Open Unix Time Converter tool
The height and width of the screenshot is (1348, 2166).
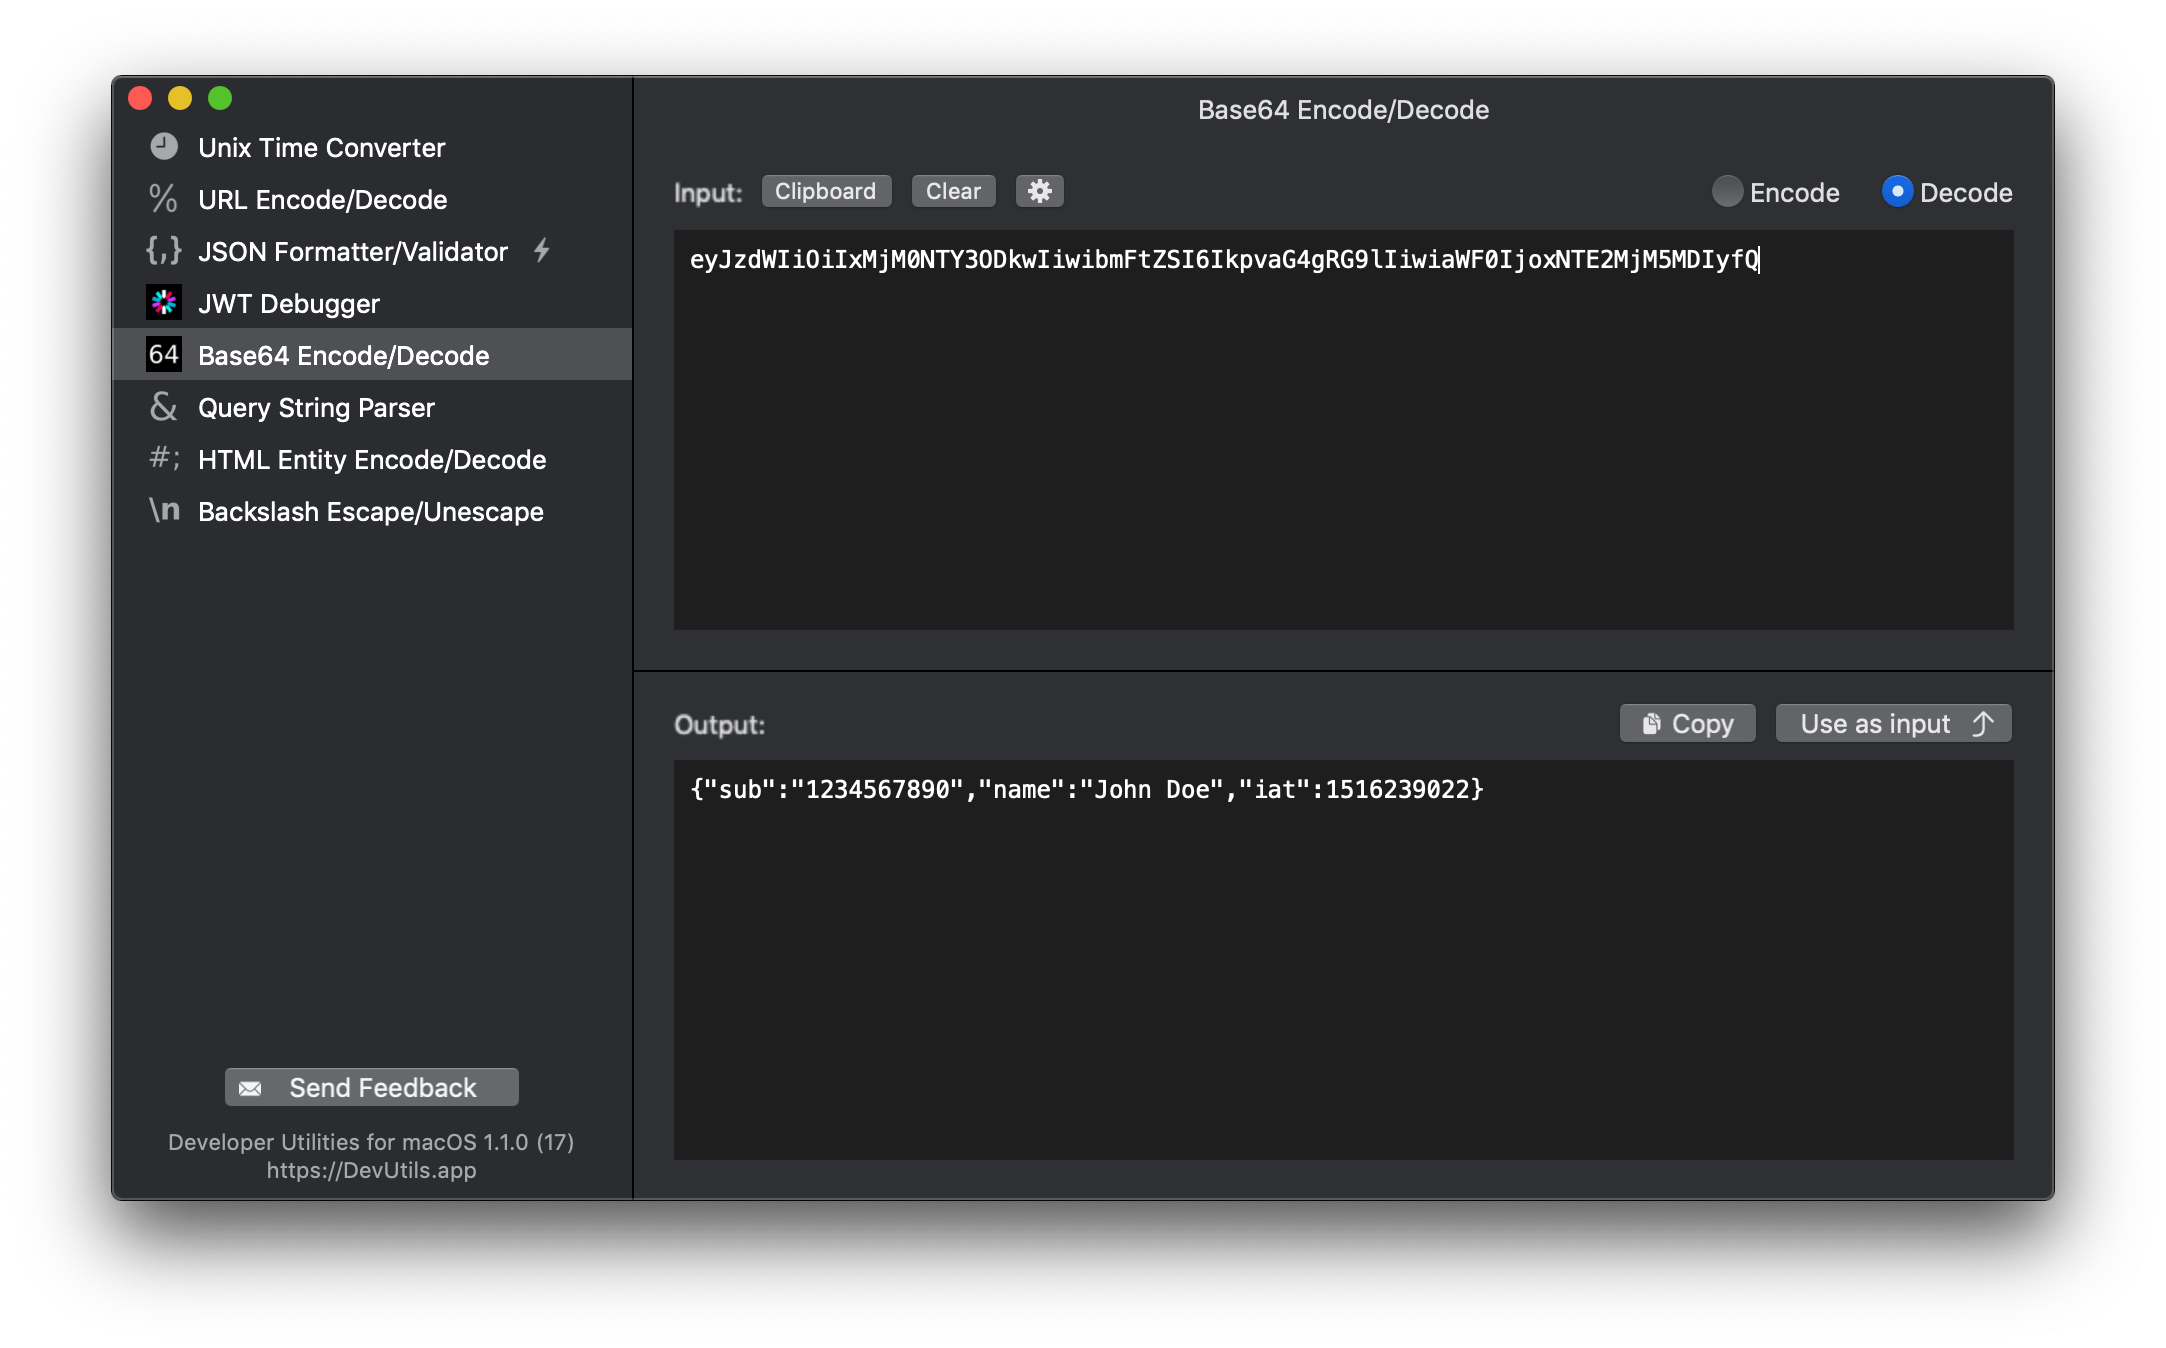point(372,147)
